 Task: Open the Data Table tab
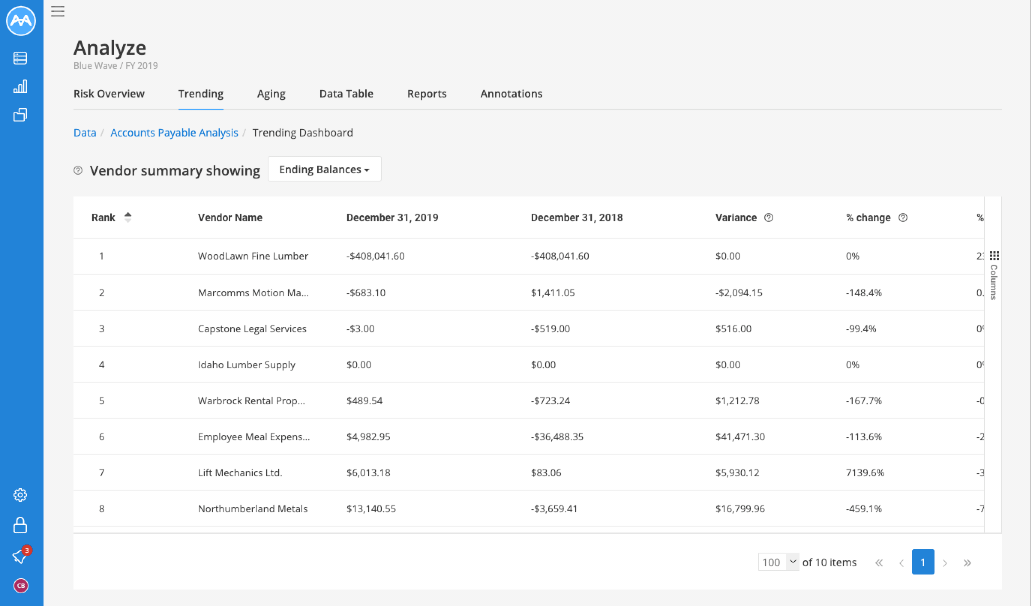347,94
